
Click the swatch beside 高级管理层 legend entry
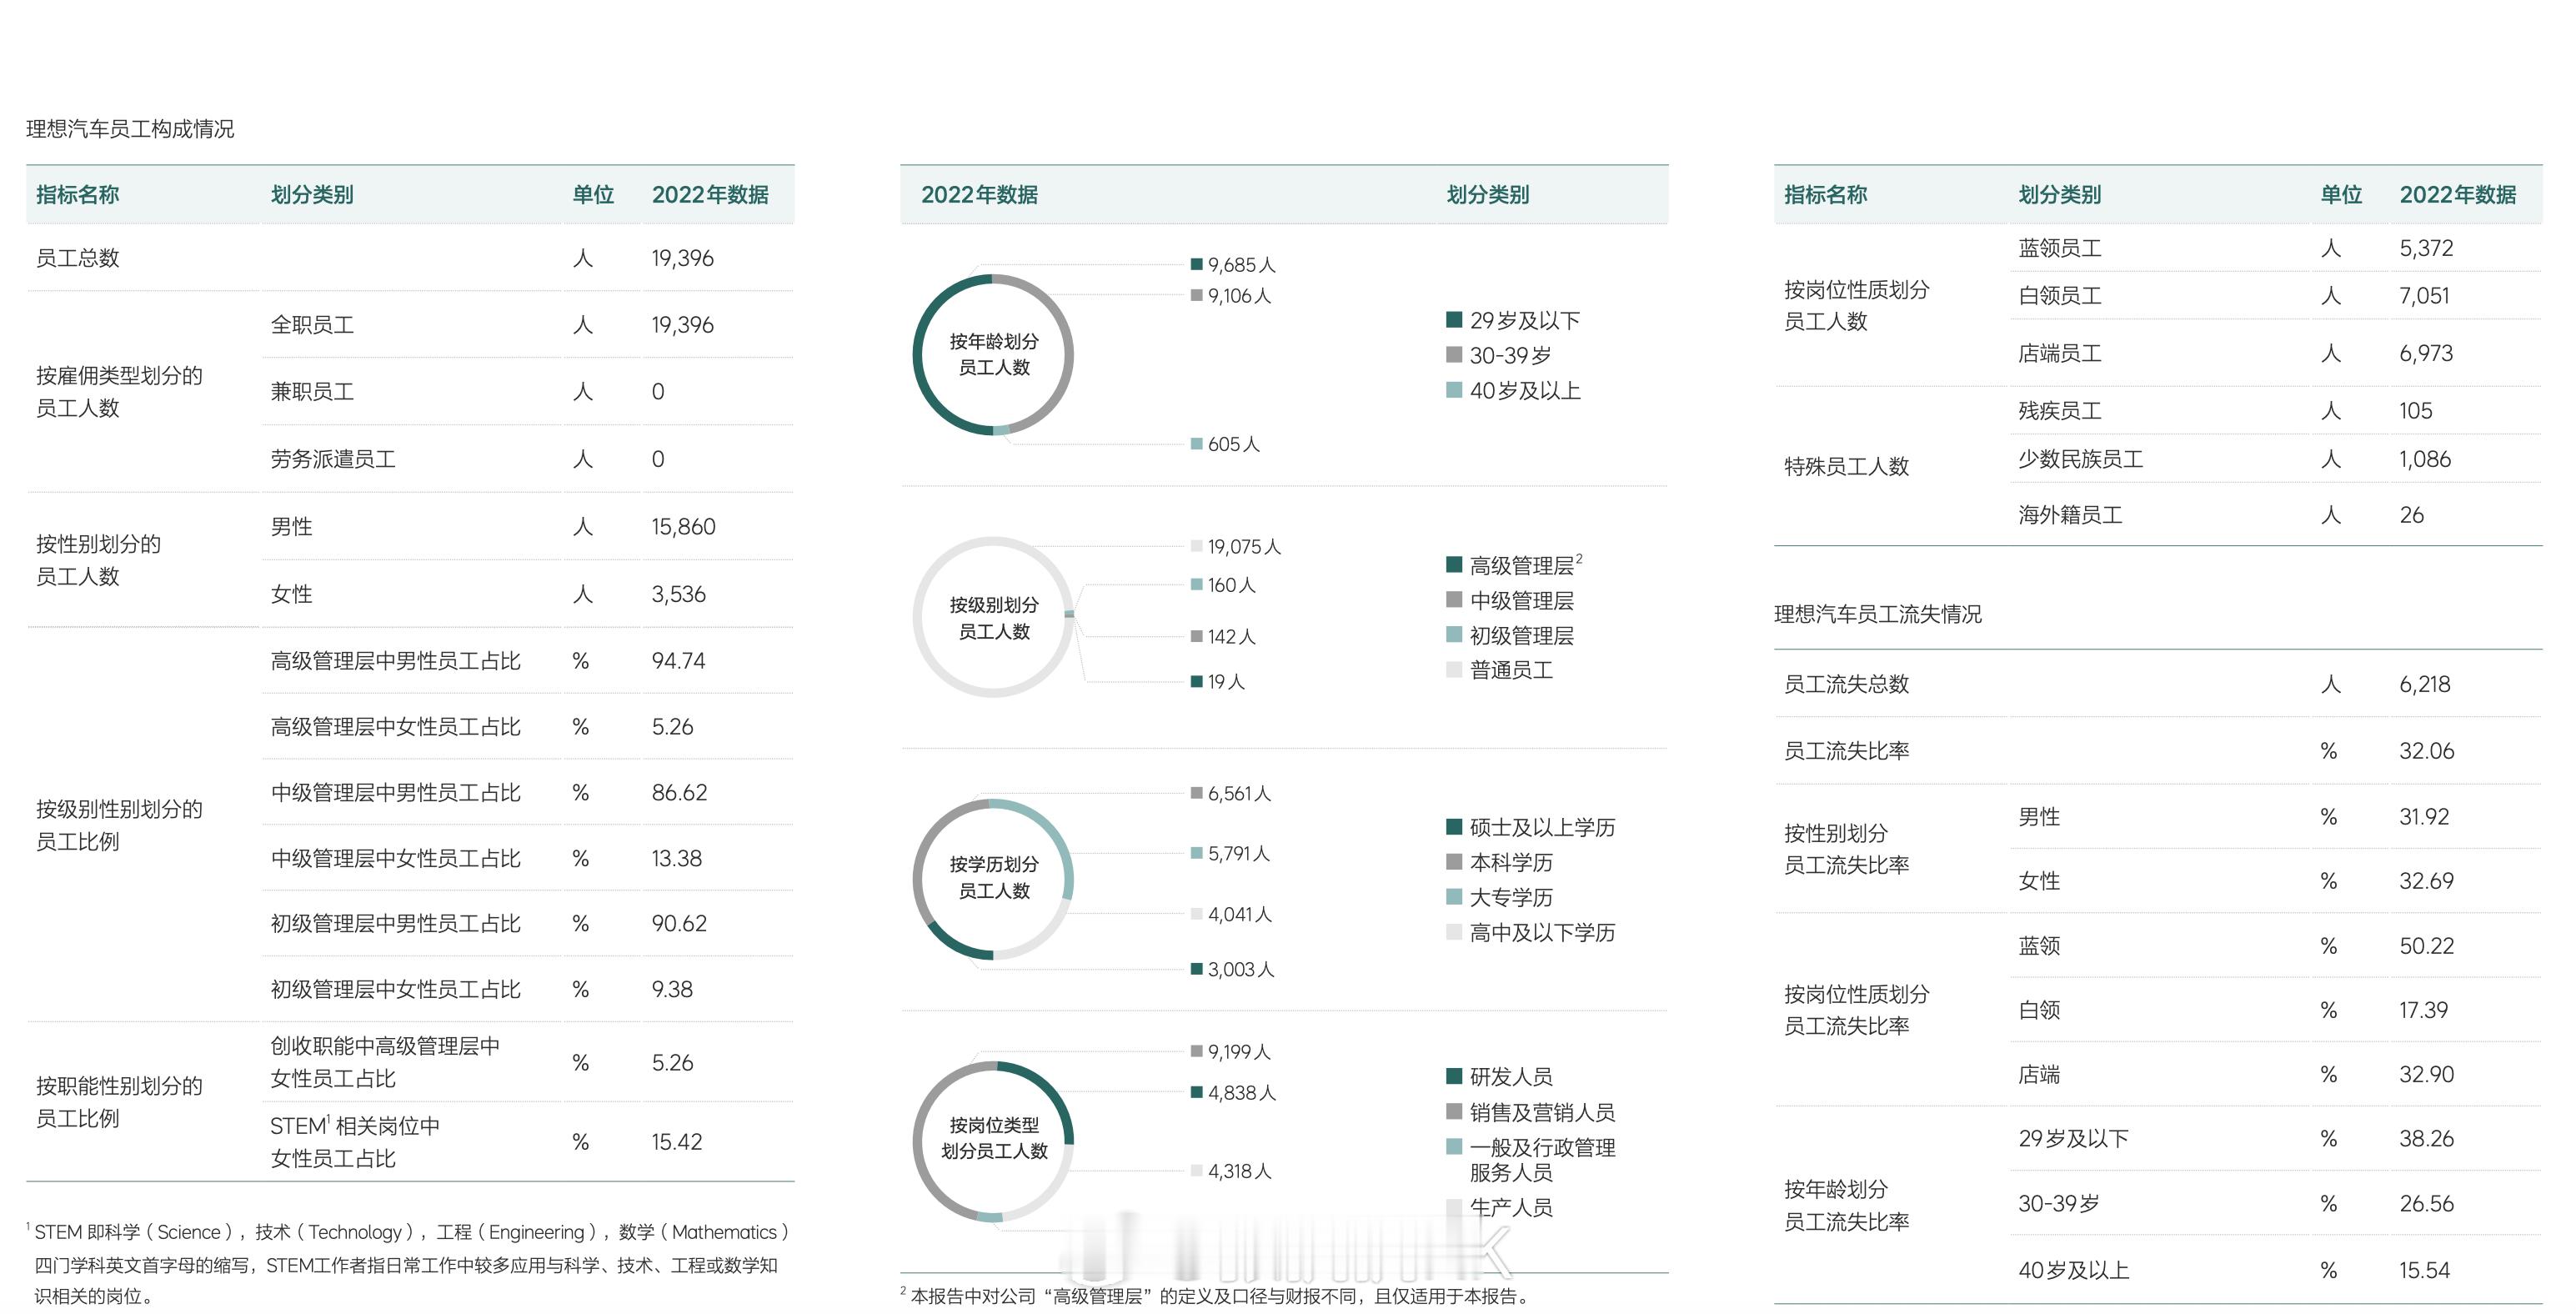pyautogui.click(x=1454, y=565)
